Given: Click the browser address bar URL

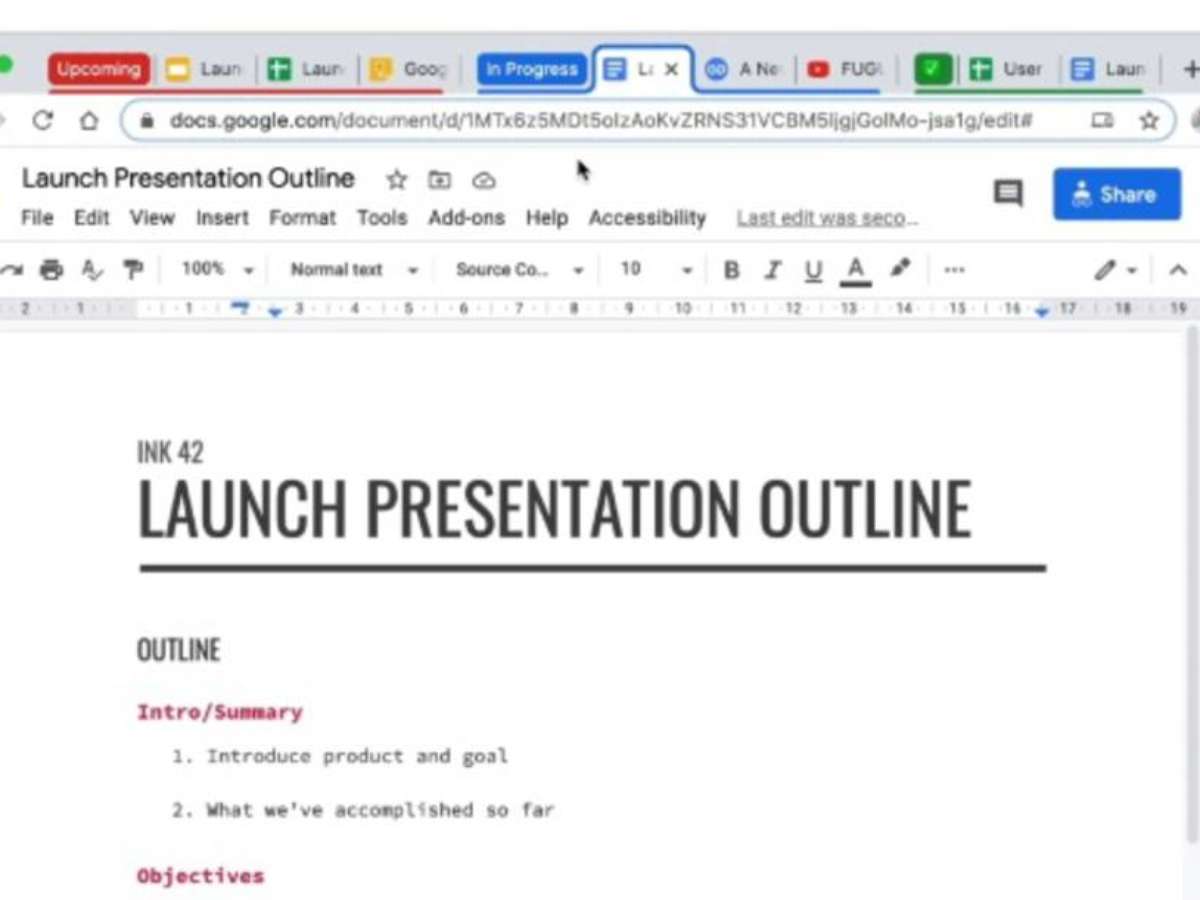Looking at the screenshot, I should click(x=600, y=121).
